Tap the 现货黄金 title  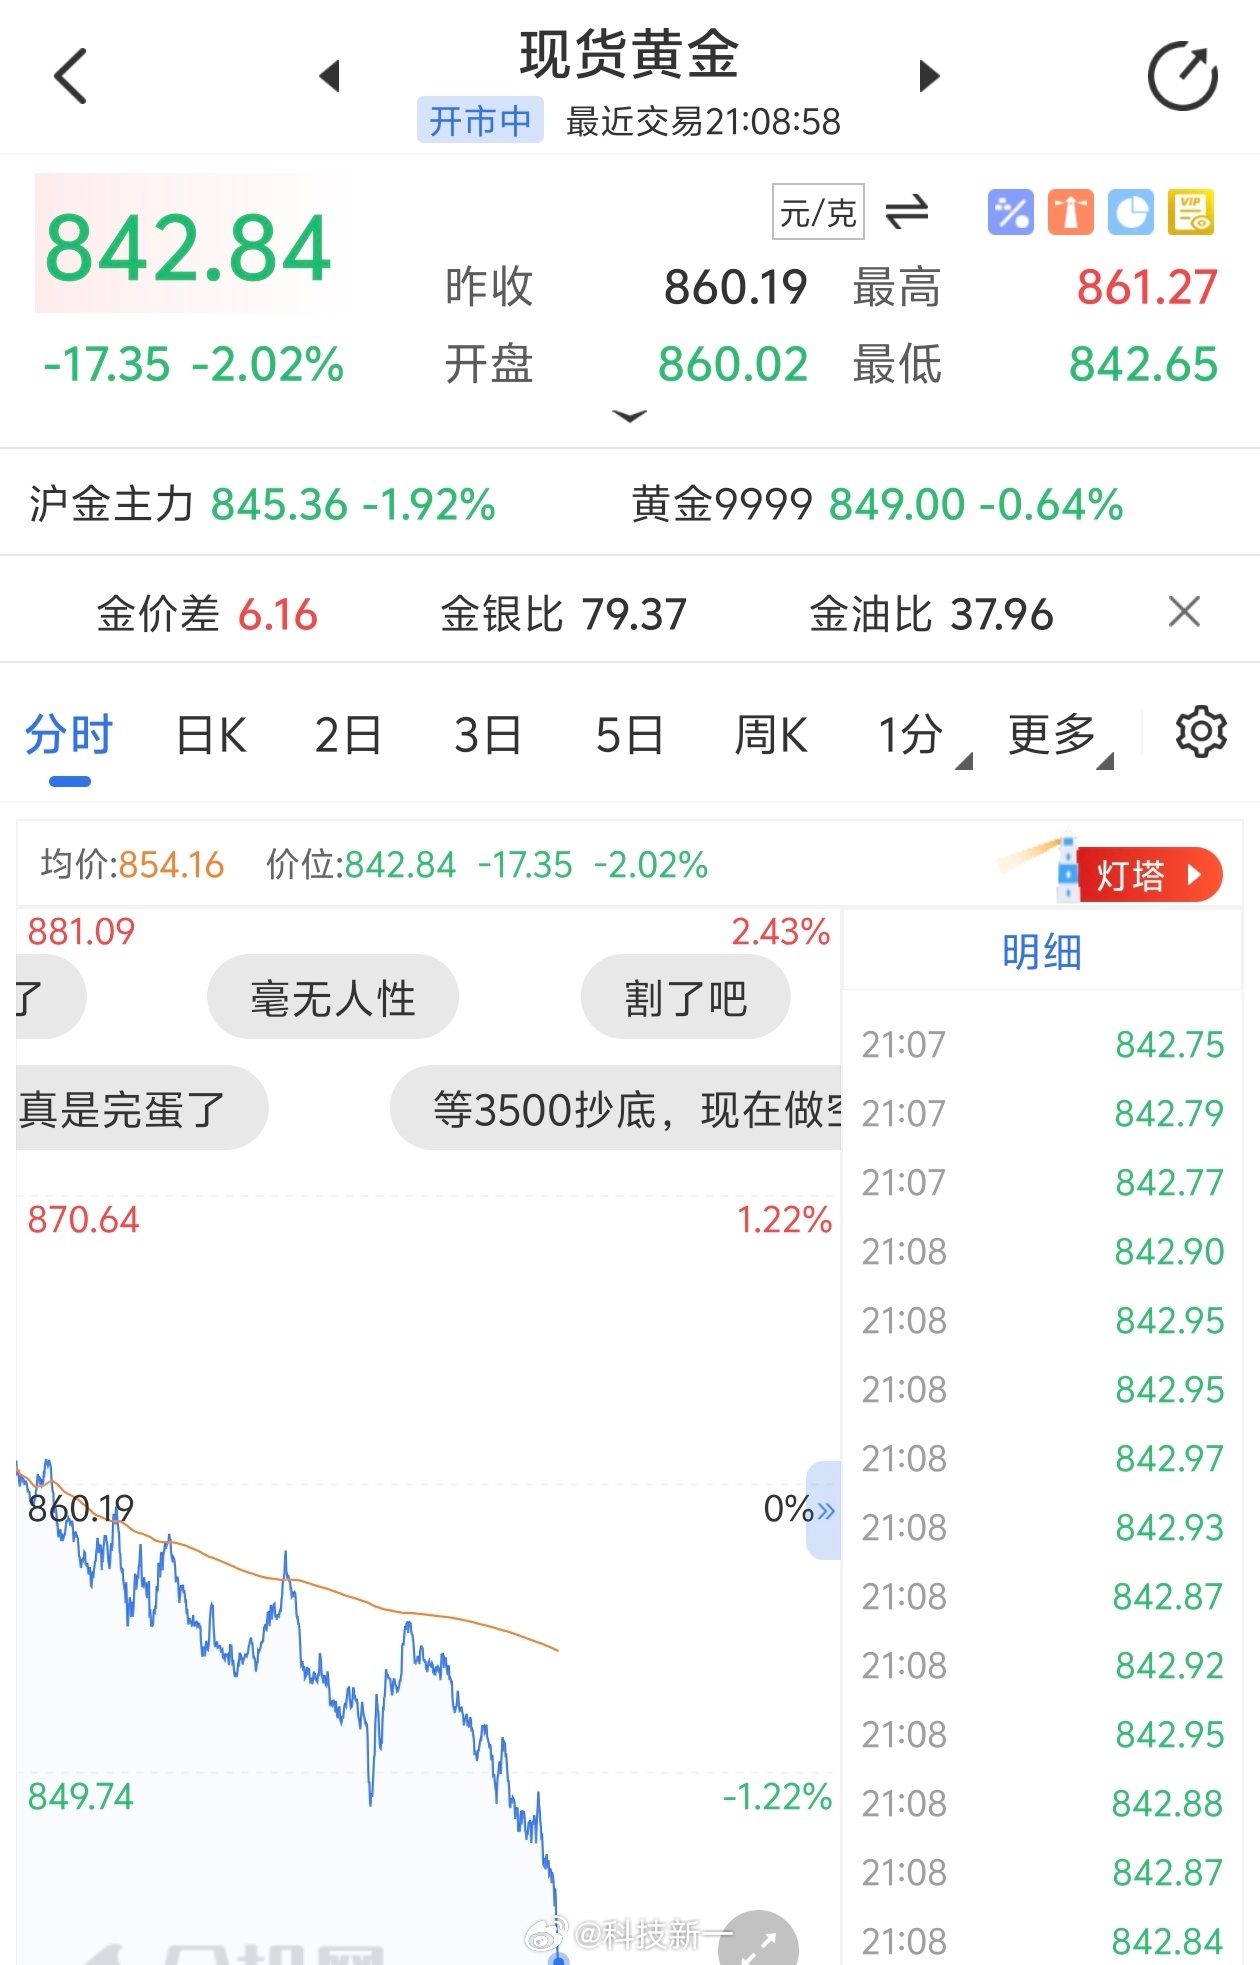point(629,53)
